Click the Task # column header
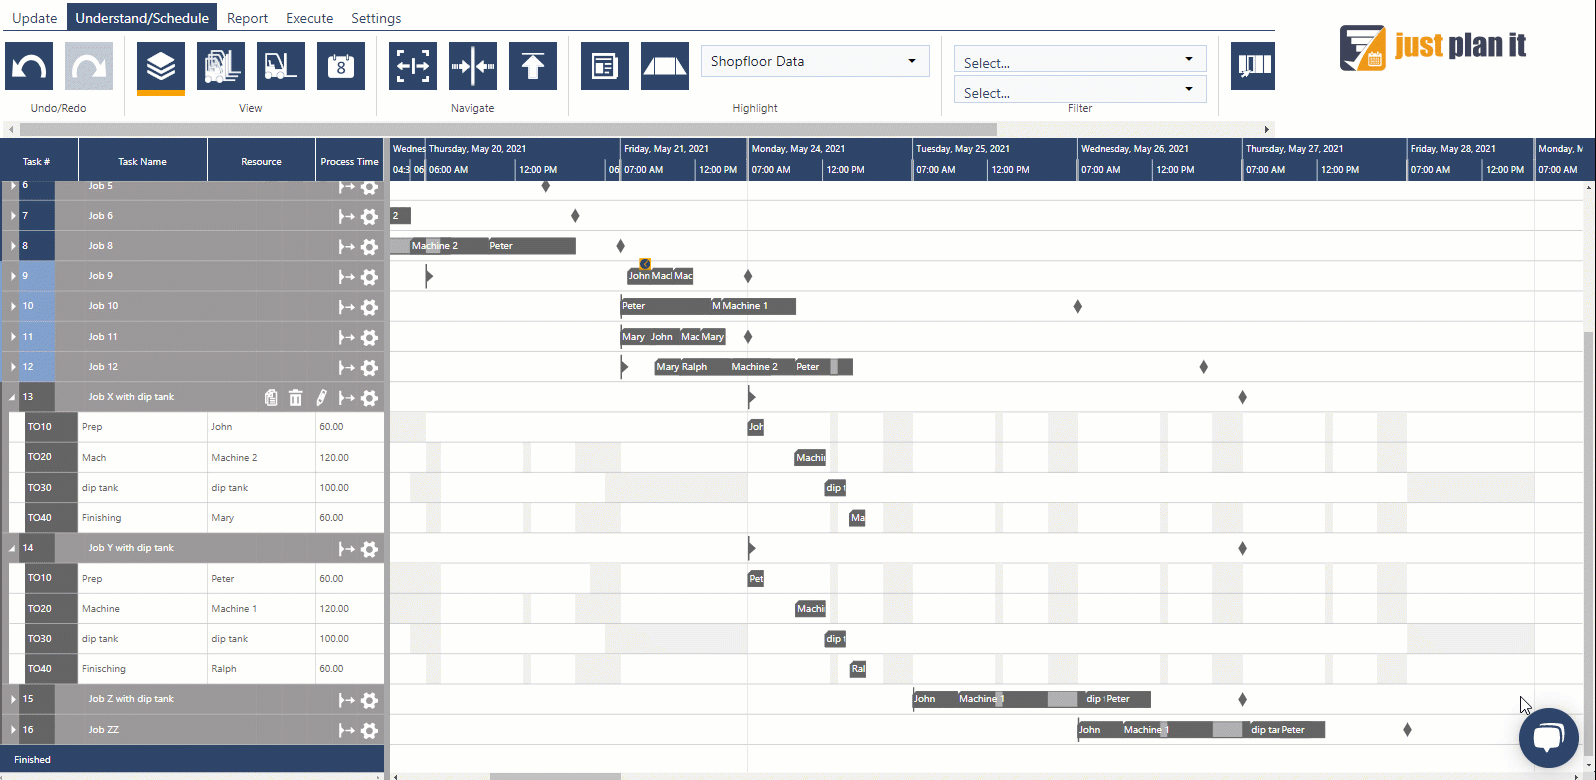The height and width of the screenshot is (780, 1596). [37, 161]
